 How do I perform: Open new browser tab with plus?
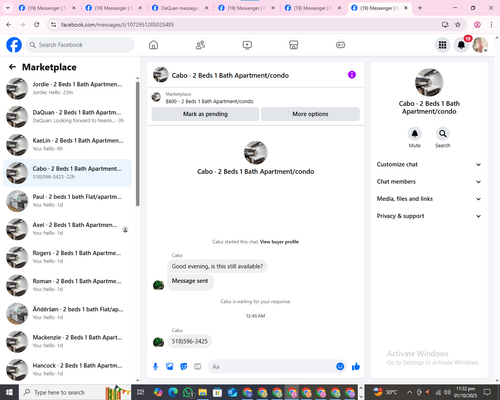(x=420, y=8)
